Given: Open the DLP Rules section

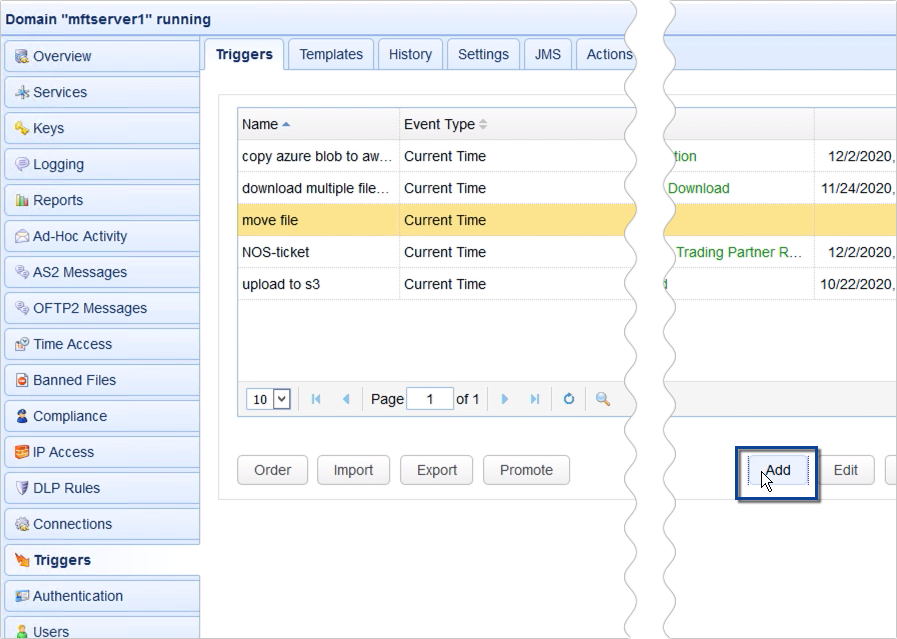Looking at the screenshot, I should tap(68, 488).
